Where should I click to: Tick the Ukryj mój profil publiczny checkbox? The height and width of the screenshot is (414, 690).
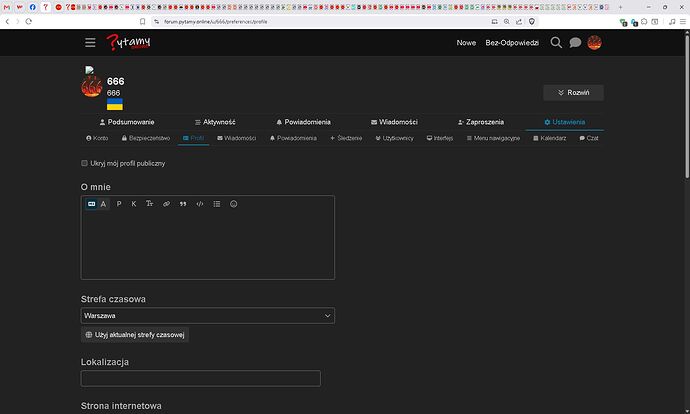pyautogui.click(x=84, y=163)
